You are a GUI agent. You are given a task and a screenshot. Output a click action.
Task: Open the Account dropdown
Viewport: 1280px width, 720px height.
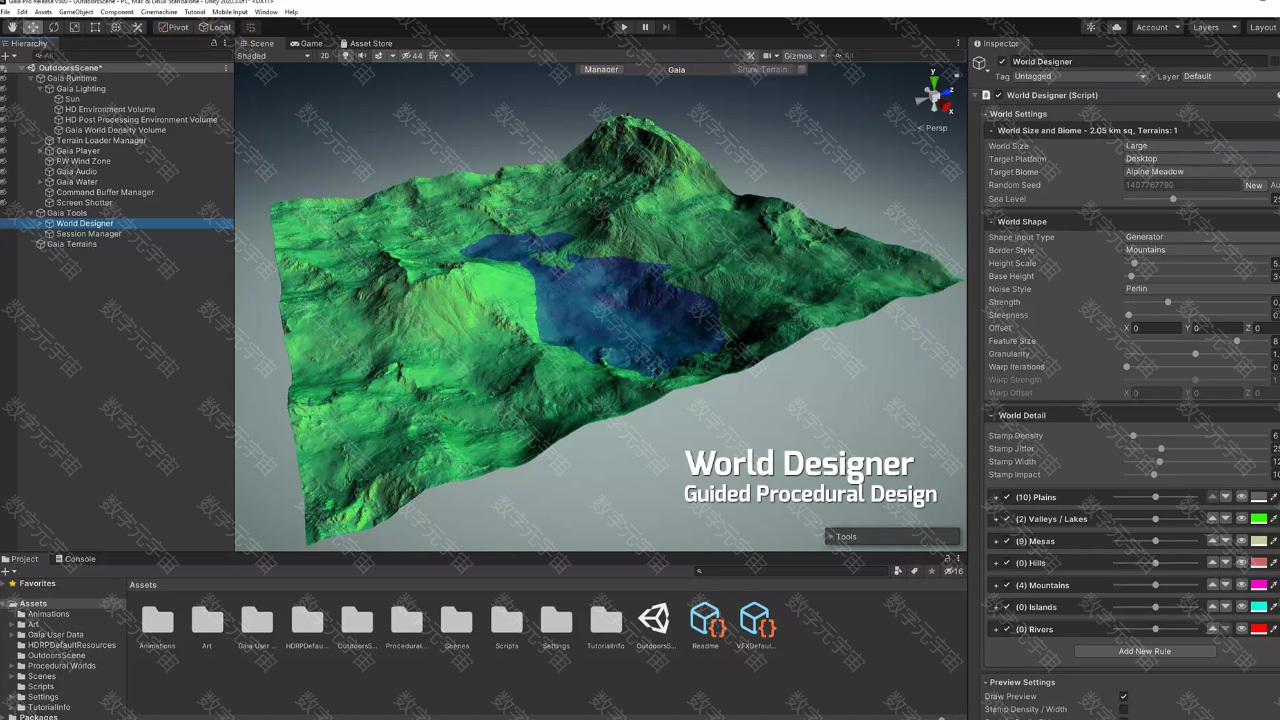click(1157, 27)
